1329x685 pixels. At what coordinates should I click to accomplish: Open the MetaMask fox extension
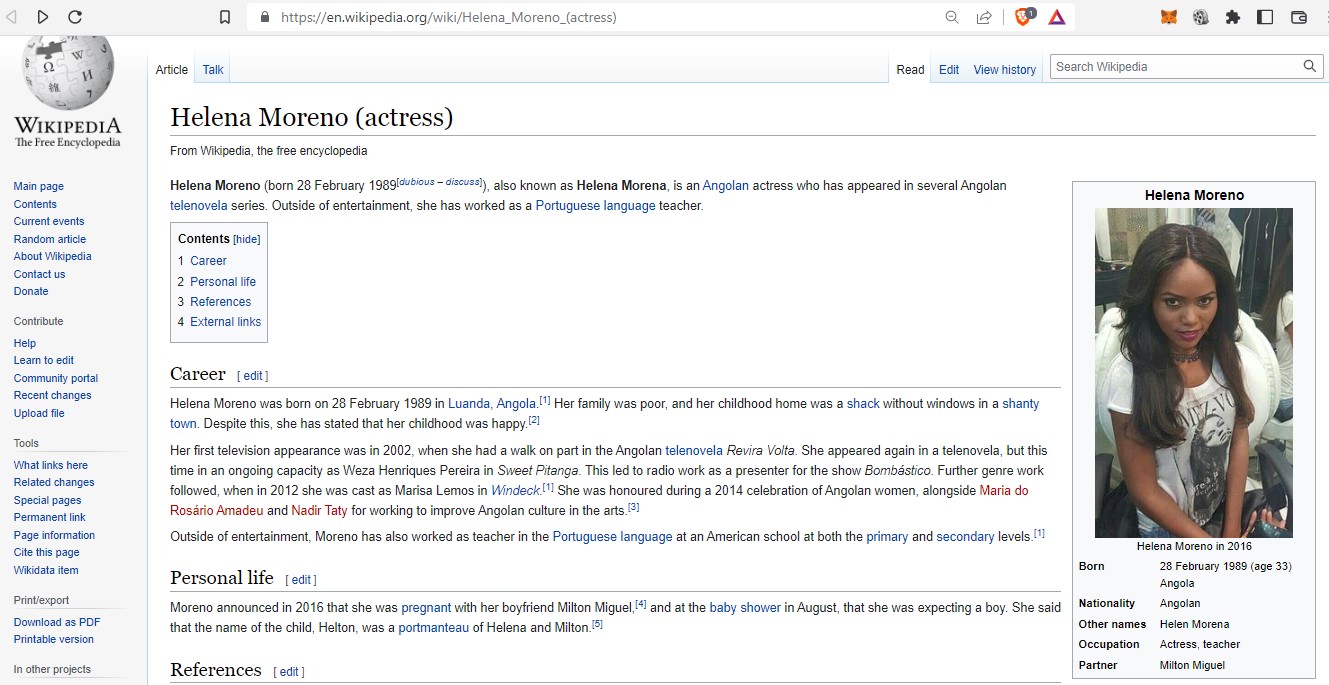tap(1168, 17)
